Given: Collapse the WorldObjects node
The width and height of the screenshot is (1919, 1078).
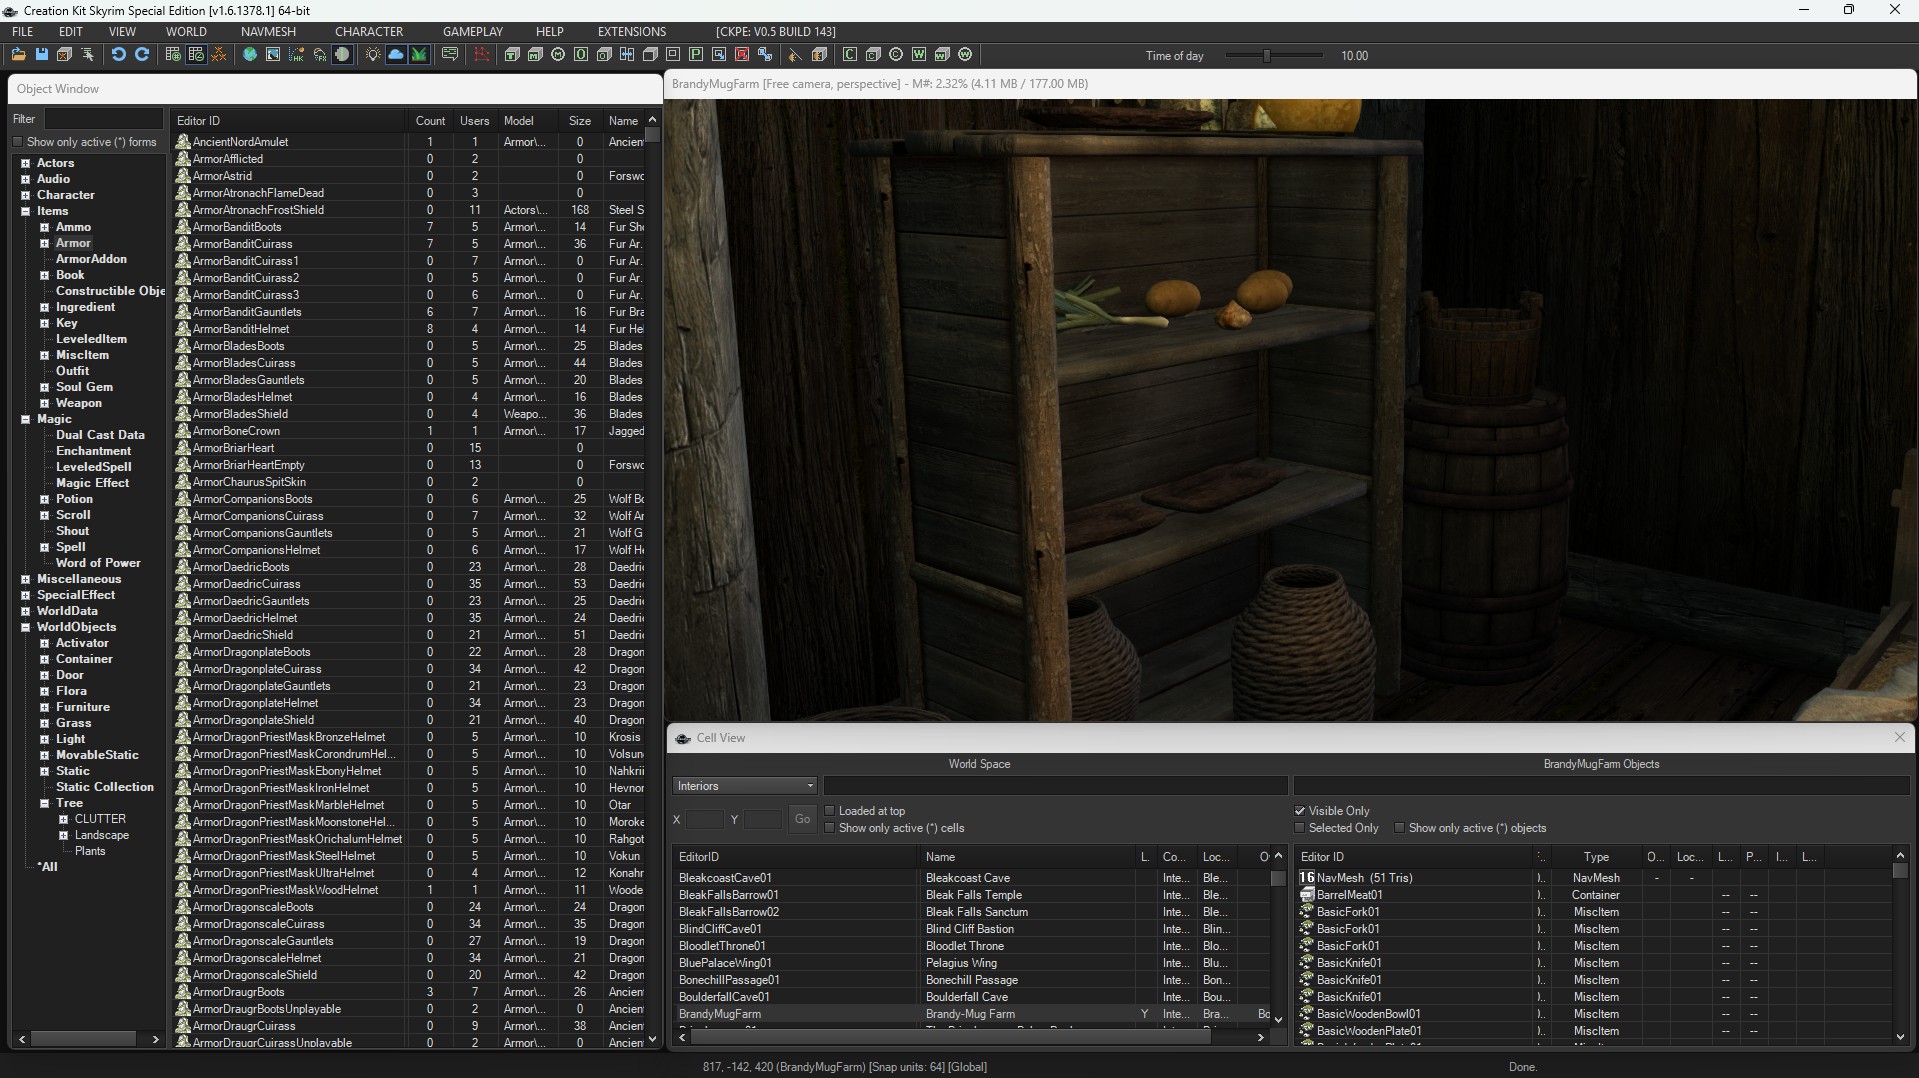Looking at the screenshot, I should (x=25, y=627).
